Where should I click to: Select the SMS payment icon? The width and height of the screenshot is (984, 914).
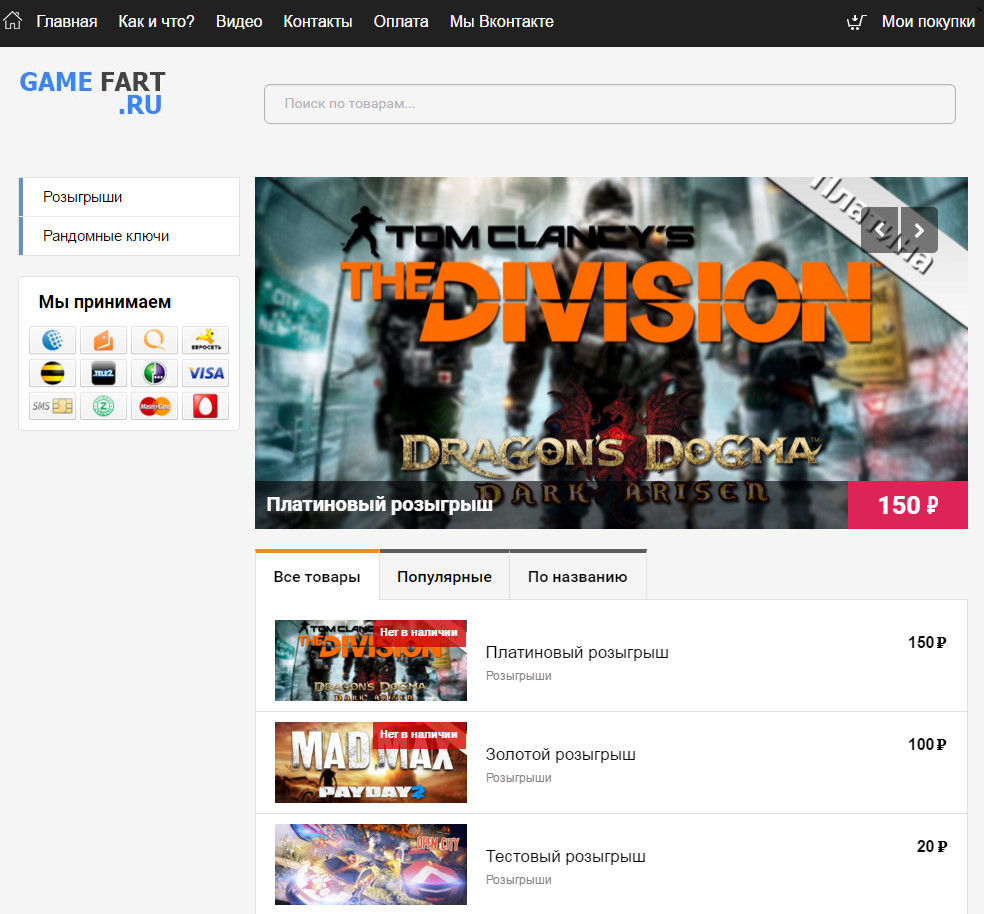(53, 406)
